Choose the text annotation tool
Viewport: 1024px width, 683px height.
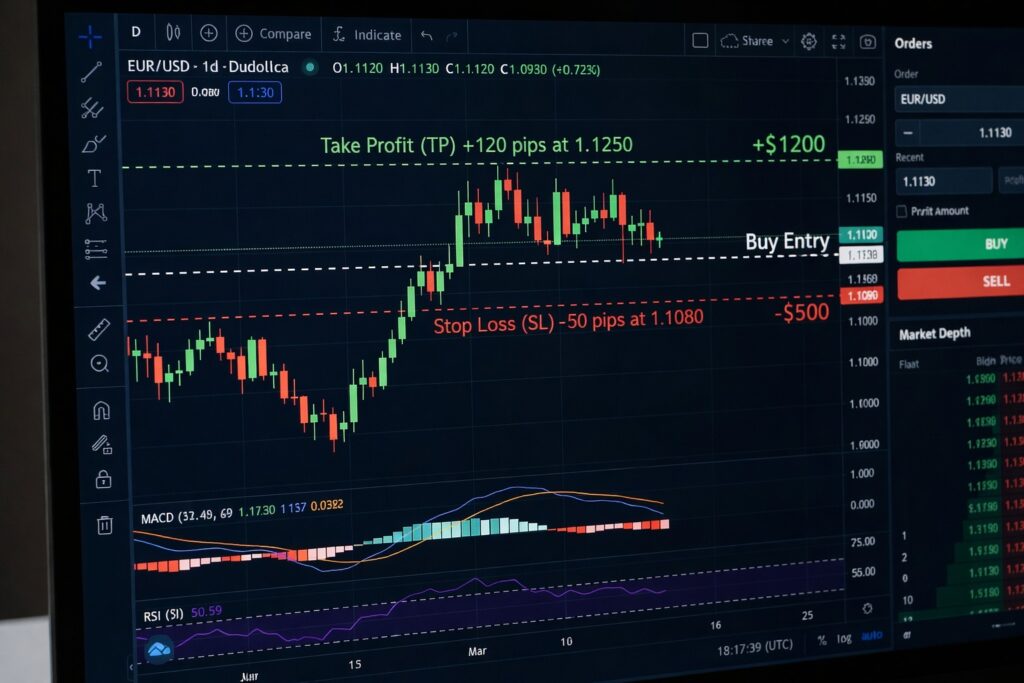coord(94,178)
